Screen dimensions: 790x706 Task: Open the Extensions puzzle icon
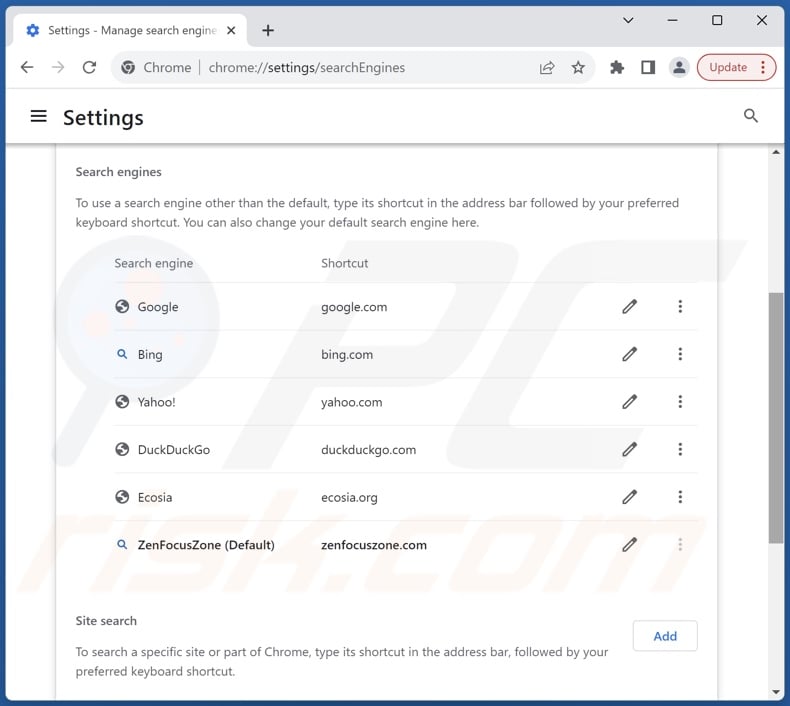(x=617, y=68)
